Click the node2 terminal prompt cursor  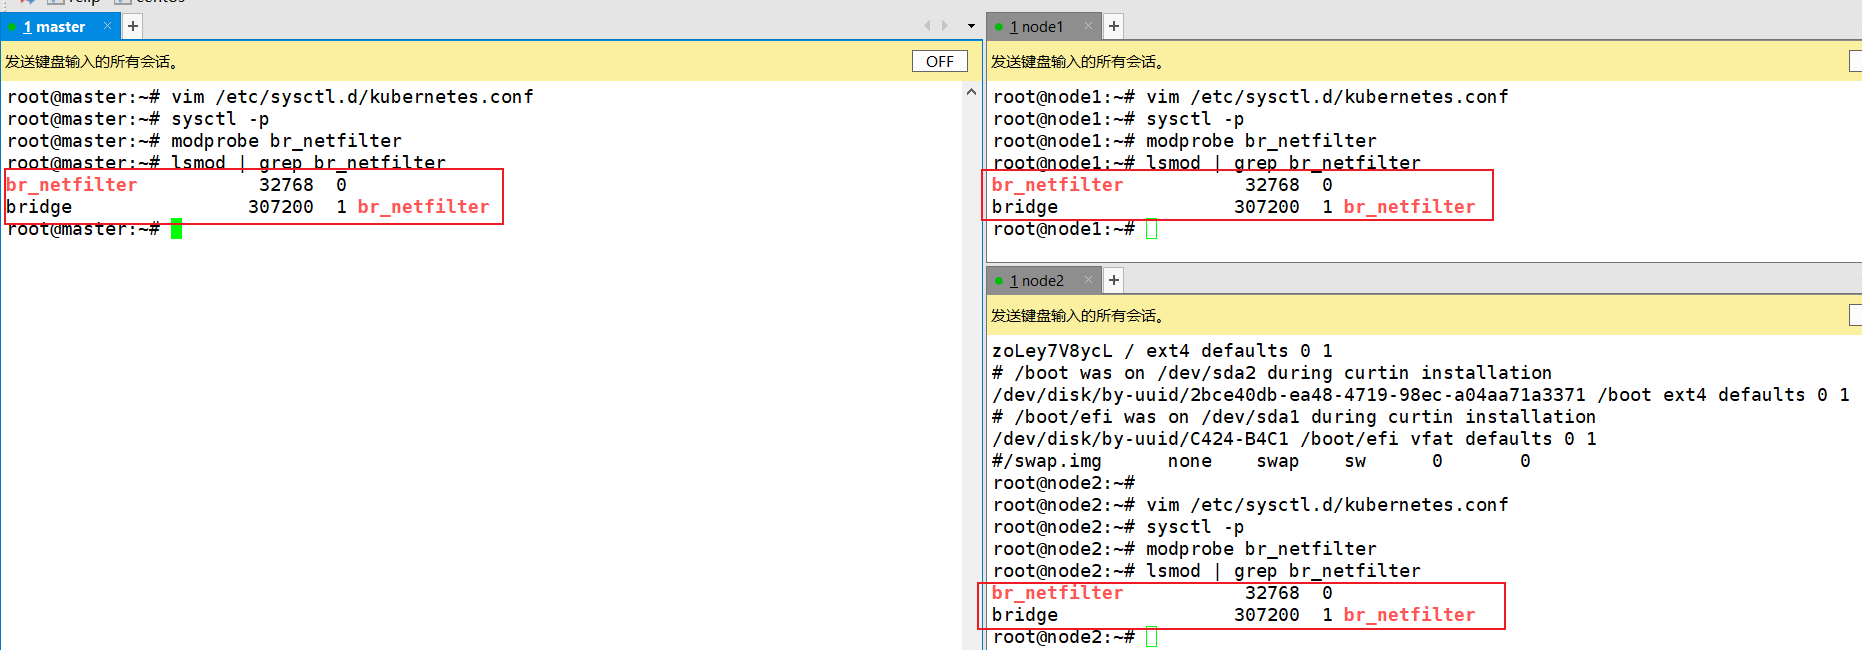[x=1151, y=637]
